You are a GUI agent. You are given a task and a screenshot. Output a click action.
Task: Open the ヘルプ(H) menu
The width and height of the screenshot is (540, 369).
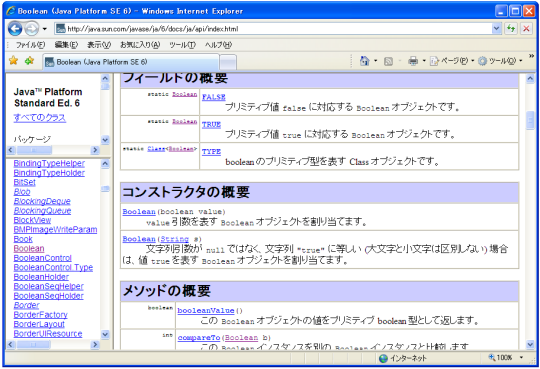[x=218, y=44]
